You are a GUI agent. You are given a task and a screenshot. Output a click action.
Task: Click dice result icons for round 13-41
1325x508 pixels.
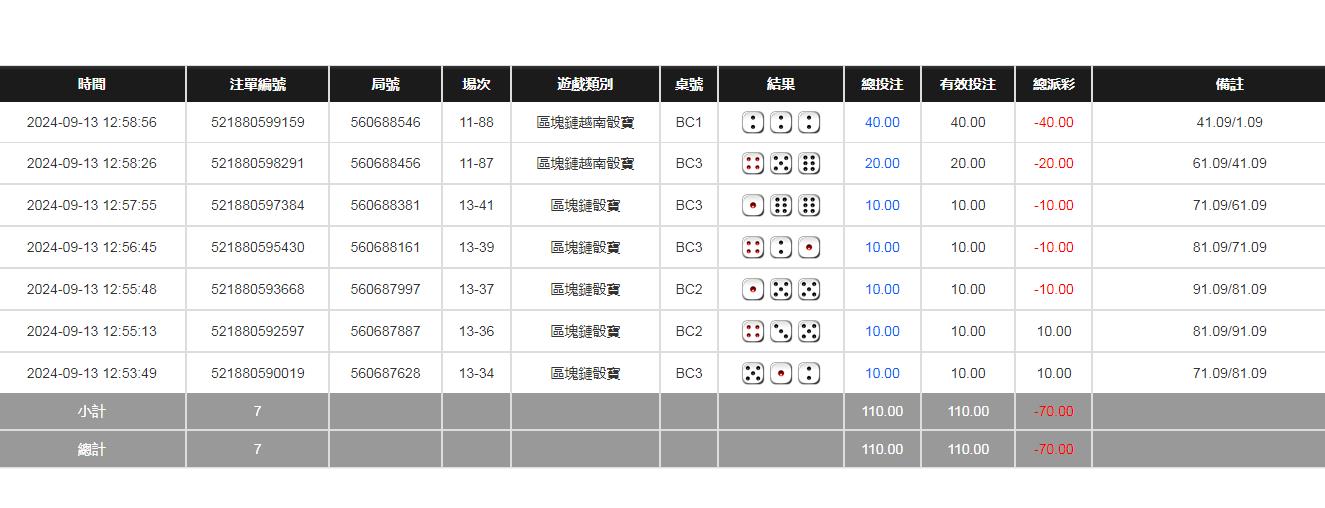(781, 205)
